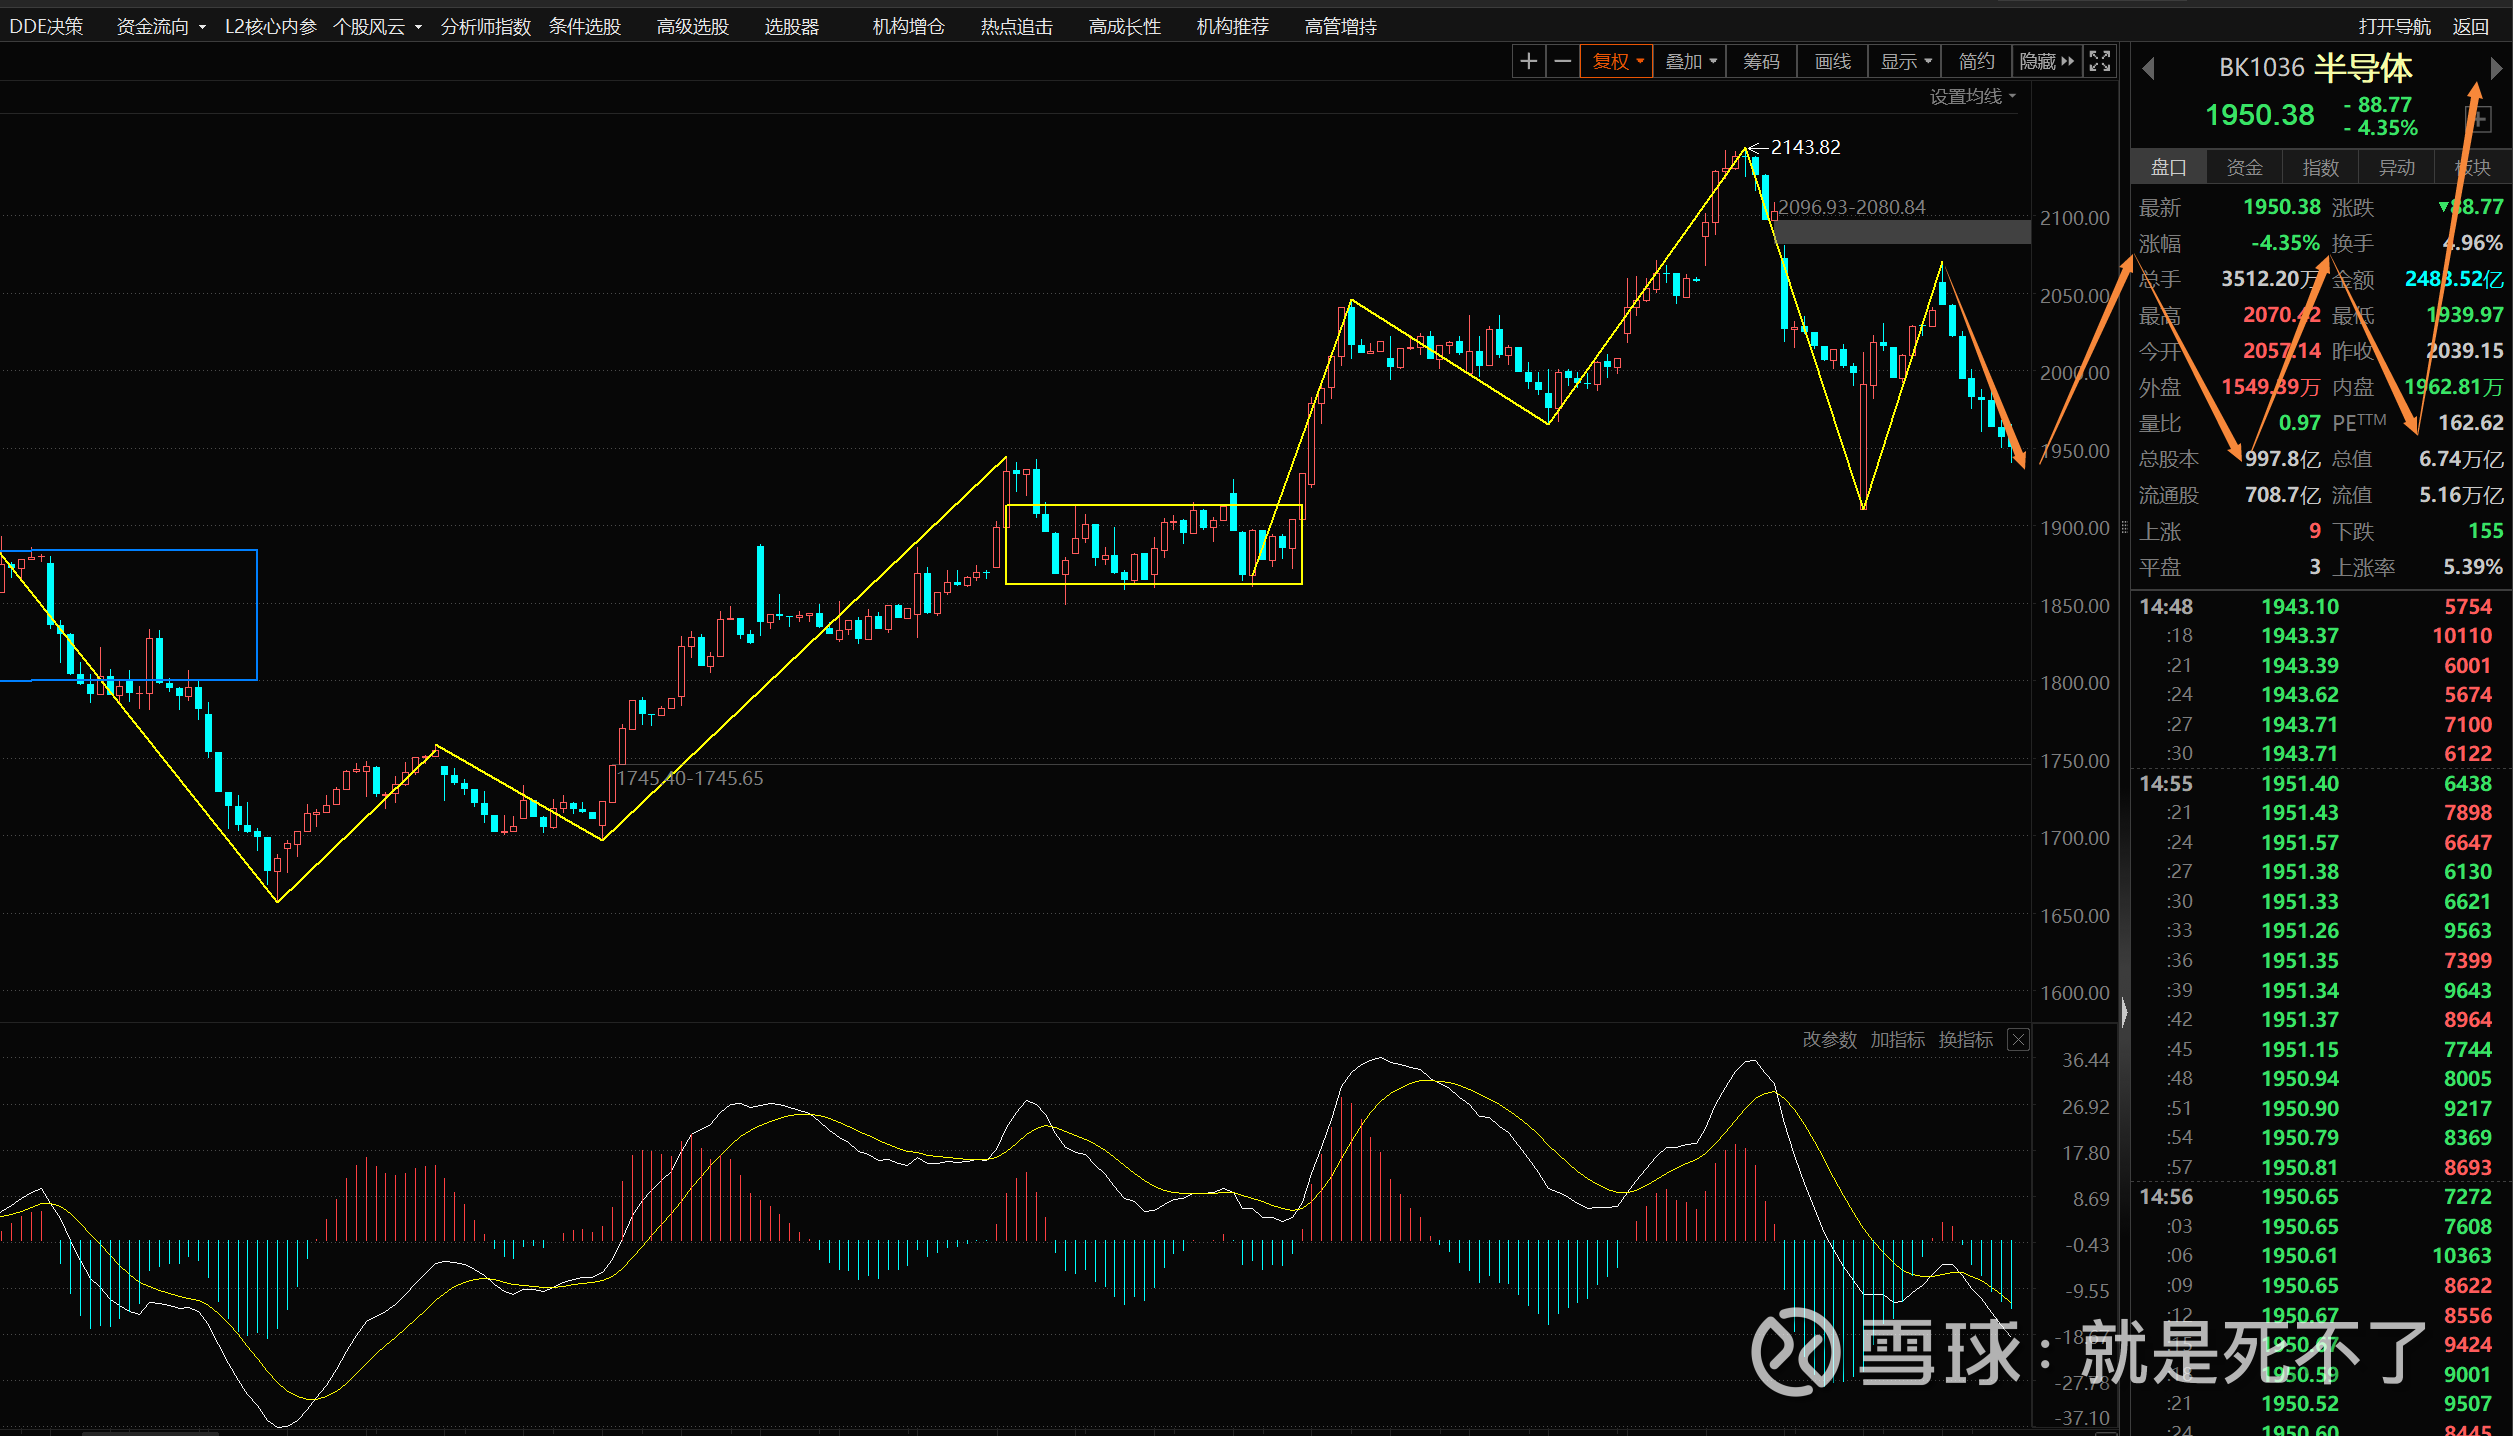
Task: Click the panel divider collapse handle
Action: click(2123, 1012)
